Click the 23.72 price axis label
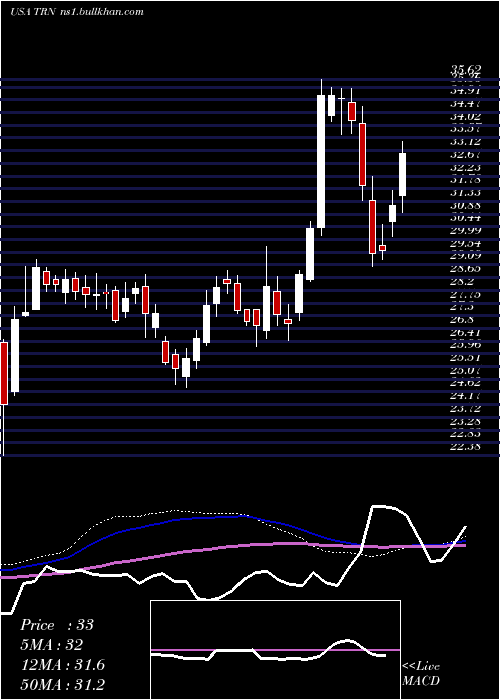The width and height of the screenshot is (500, 700). tap(466, 408)
